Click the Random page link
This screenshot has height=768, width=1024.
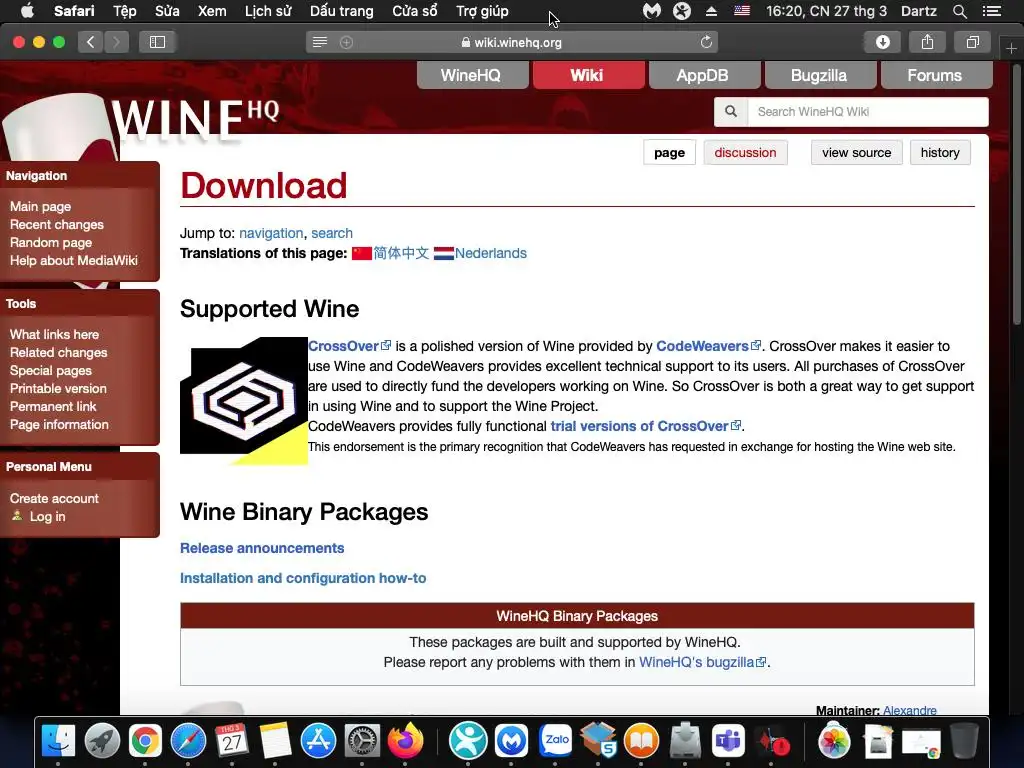[51, 242]
